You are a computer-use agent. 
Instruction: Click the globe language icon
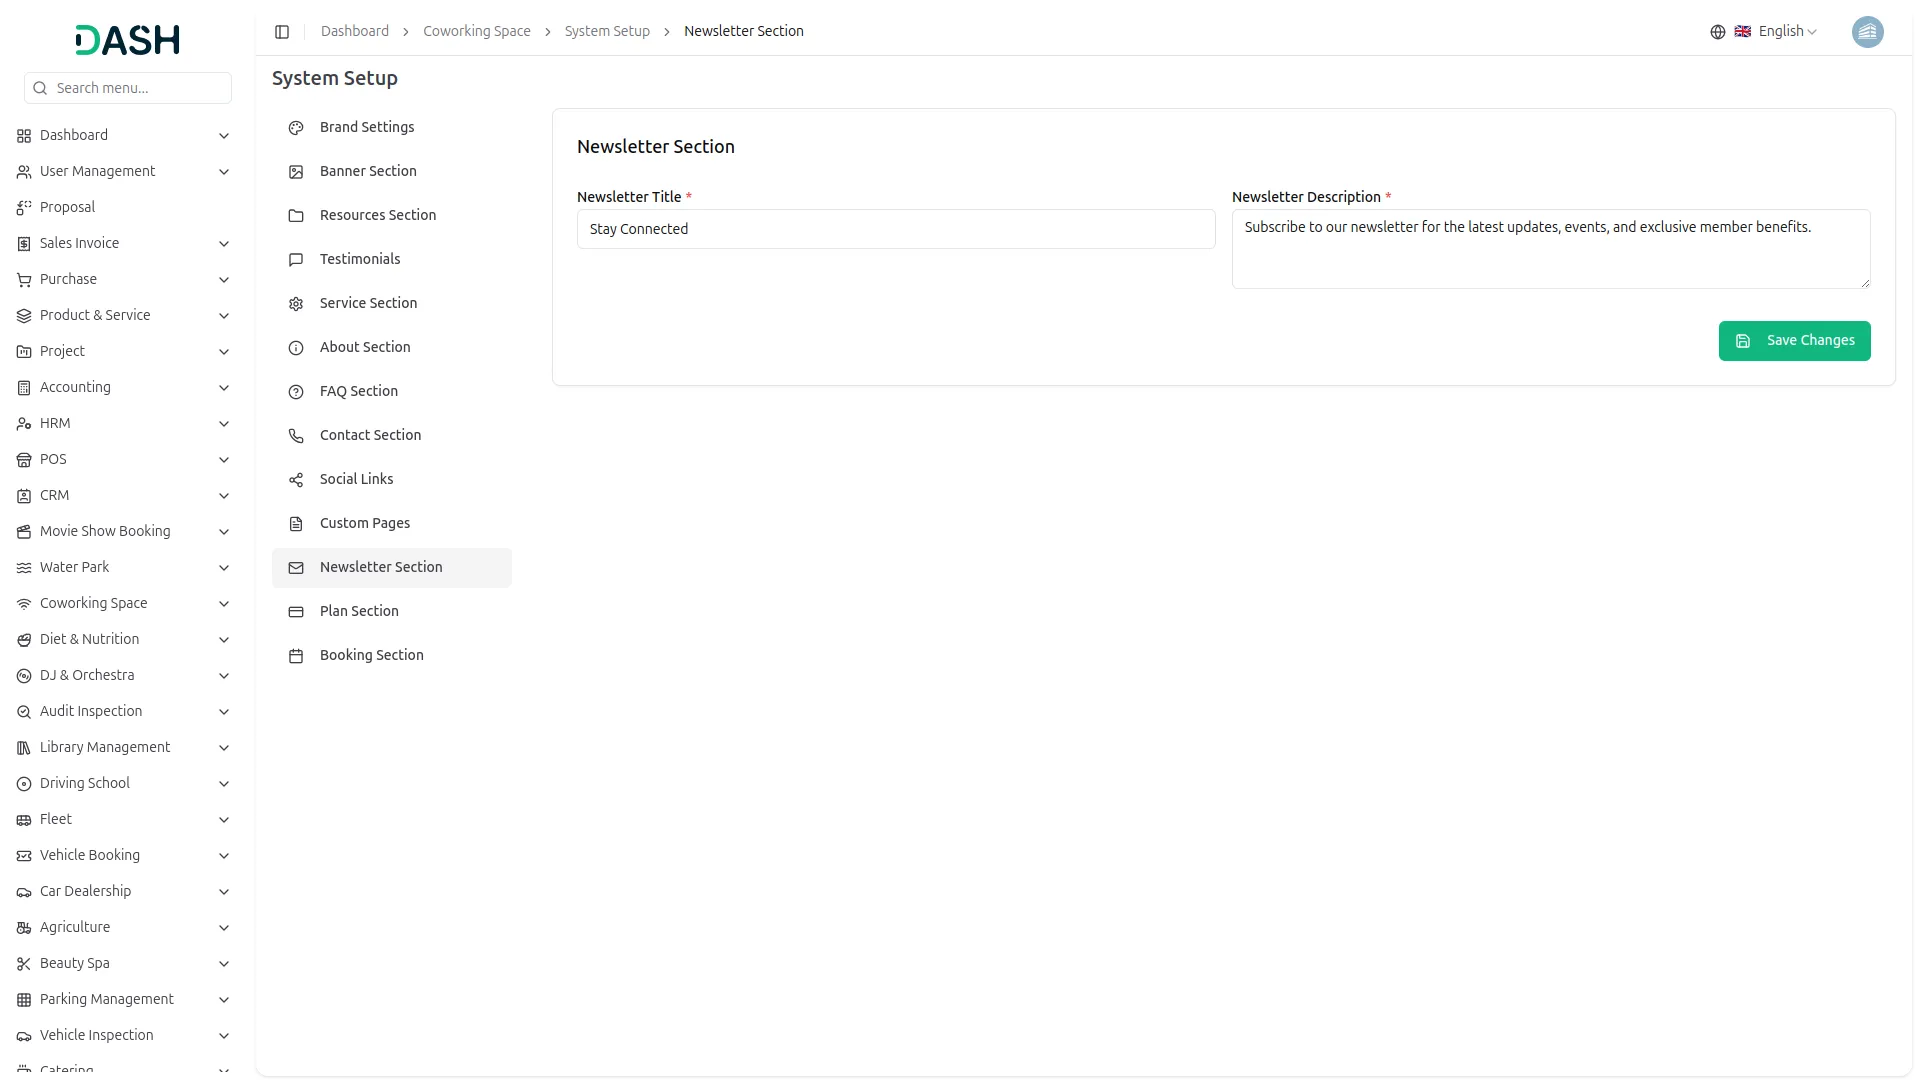click(x=1717, y=32)
